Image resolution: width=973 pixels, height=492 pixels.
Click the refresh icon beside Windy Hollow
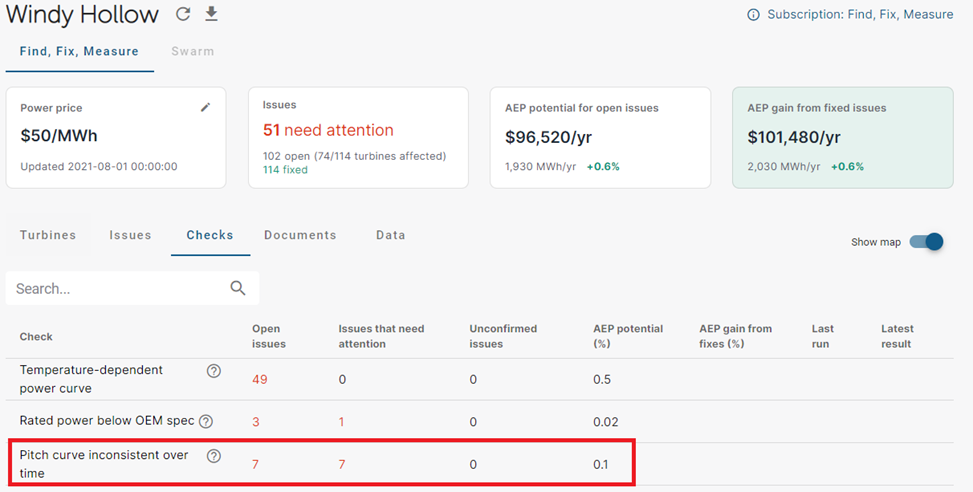(x=182, y=14)
